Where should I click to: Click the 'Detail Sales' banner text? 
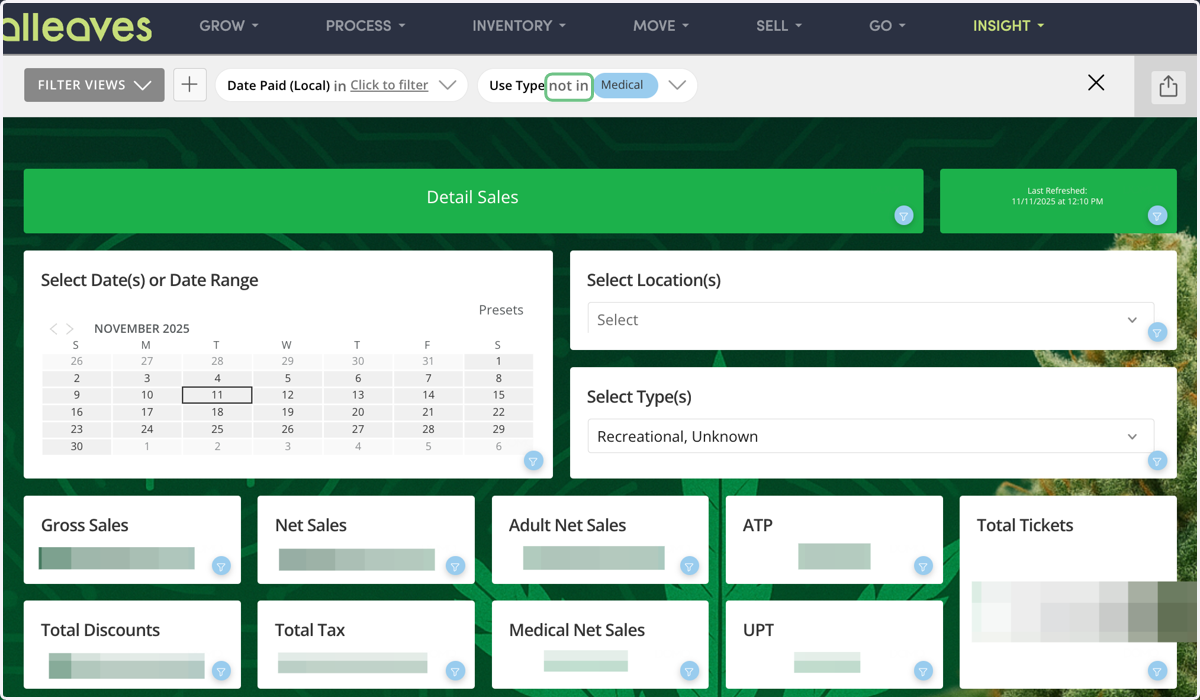472,197
